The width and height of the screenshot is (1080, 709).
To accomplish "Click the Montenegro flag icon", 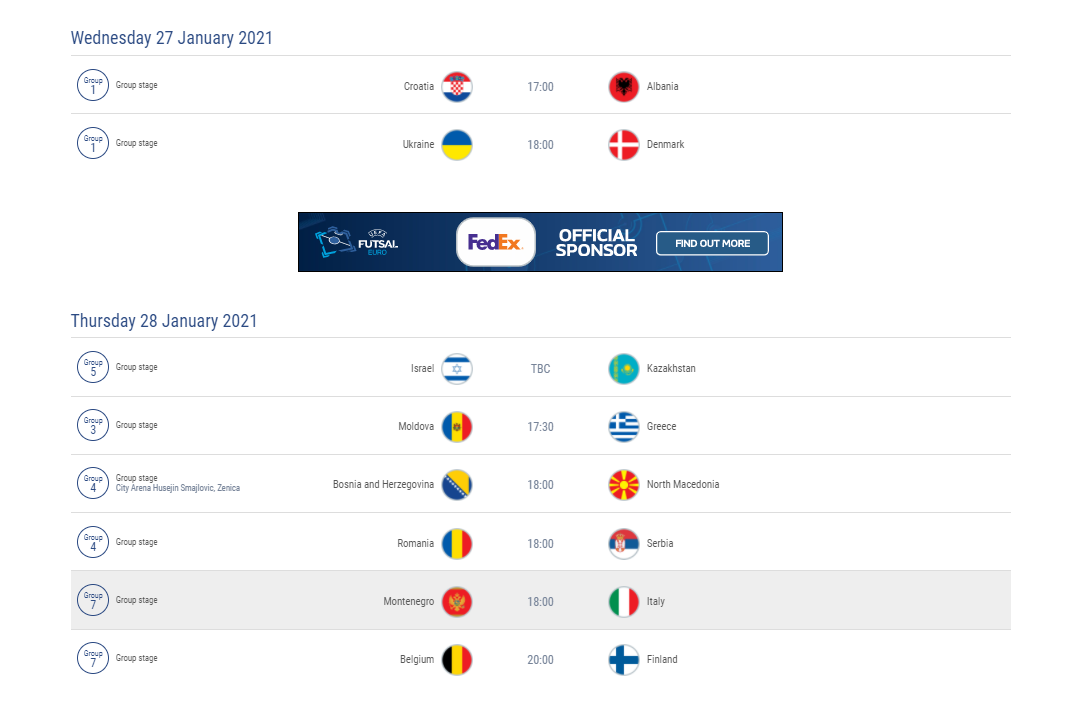I will click(x=457, y=602).
